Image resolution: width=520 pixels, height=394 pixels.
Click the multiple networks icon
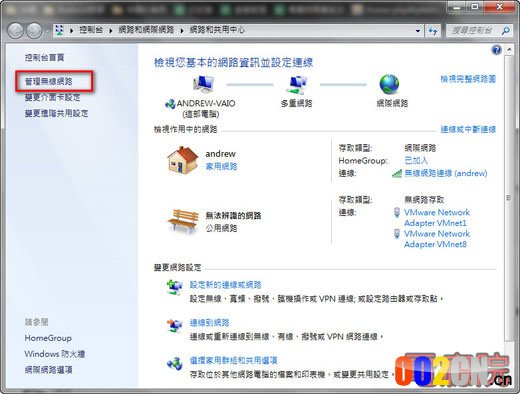tap(297, 85)
